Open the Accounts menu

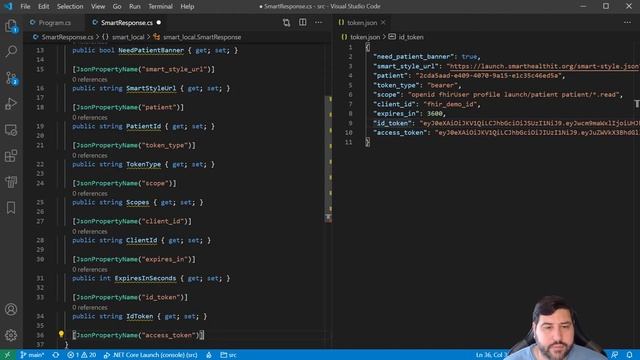point(11,309)
